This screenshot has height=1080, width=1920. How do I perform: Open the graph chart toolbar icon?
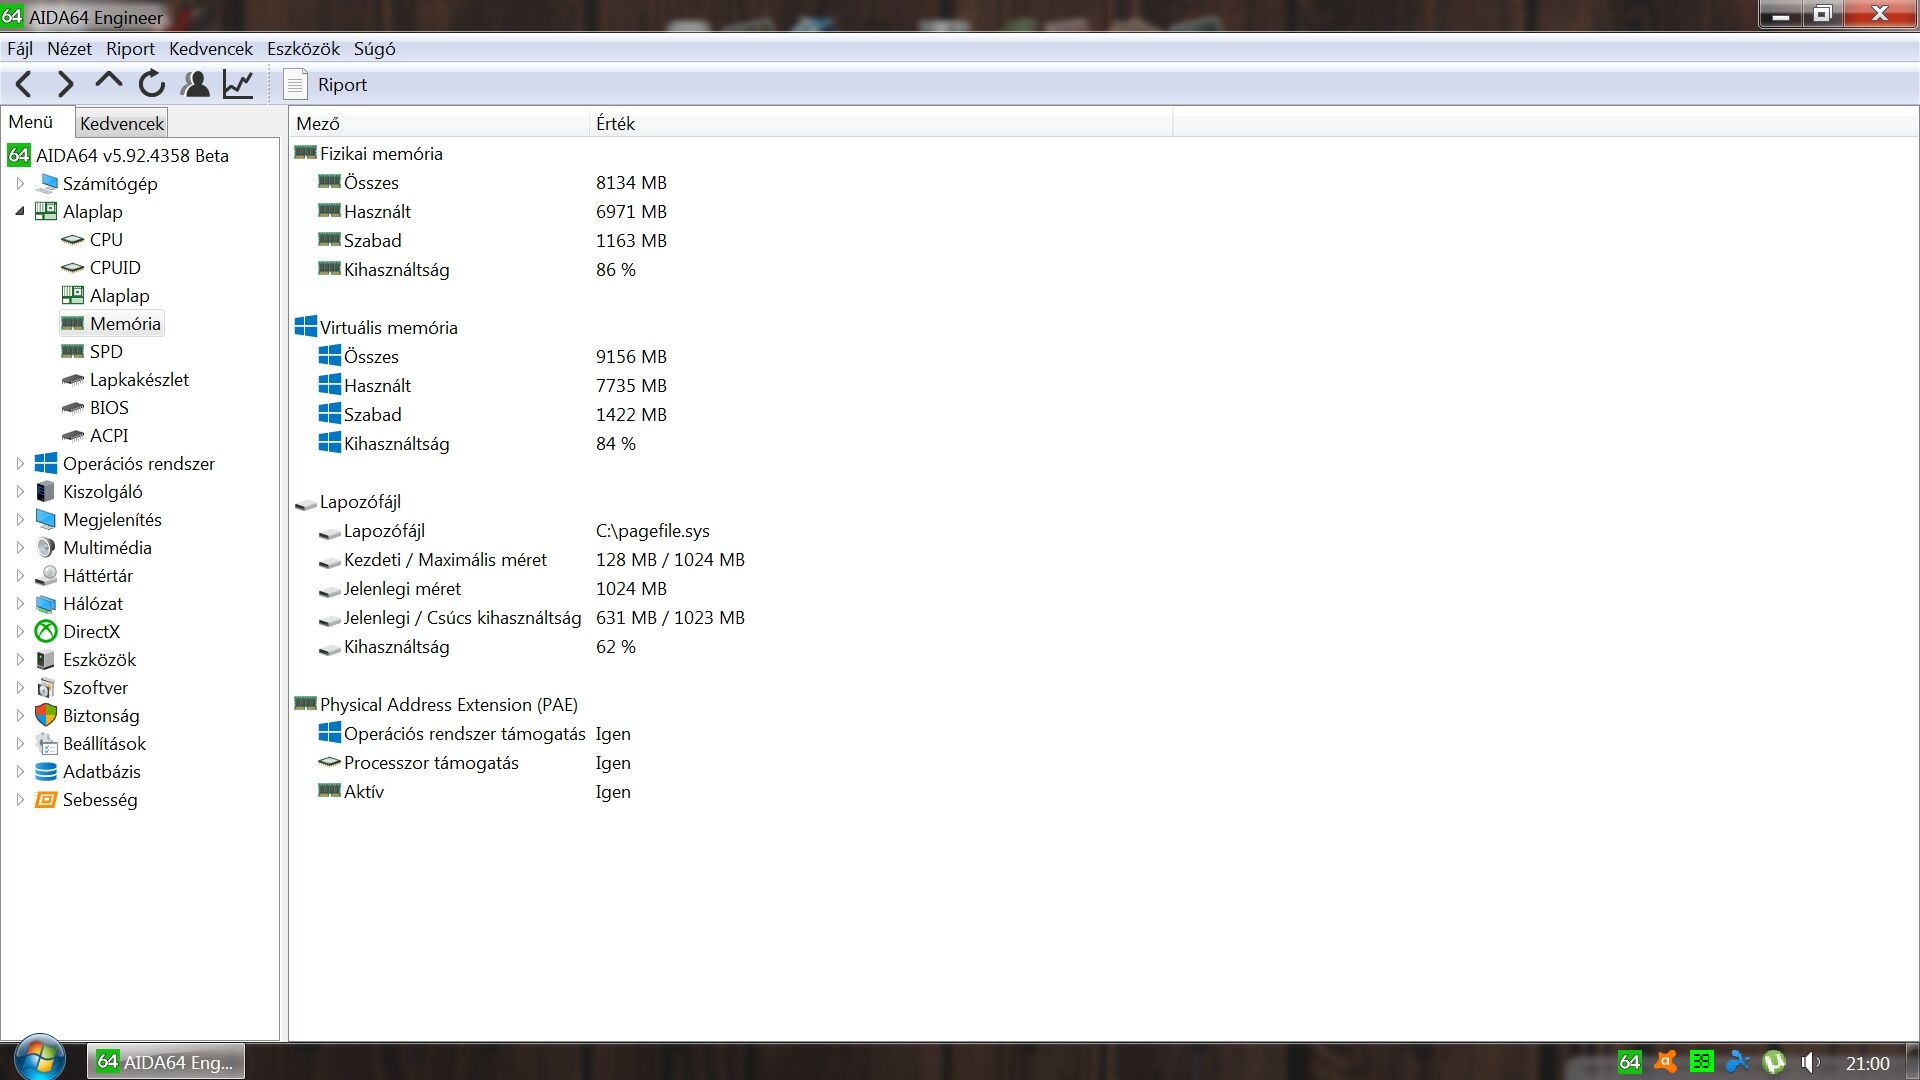pos(238,85)
